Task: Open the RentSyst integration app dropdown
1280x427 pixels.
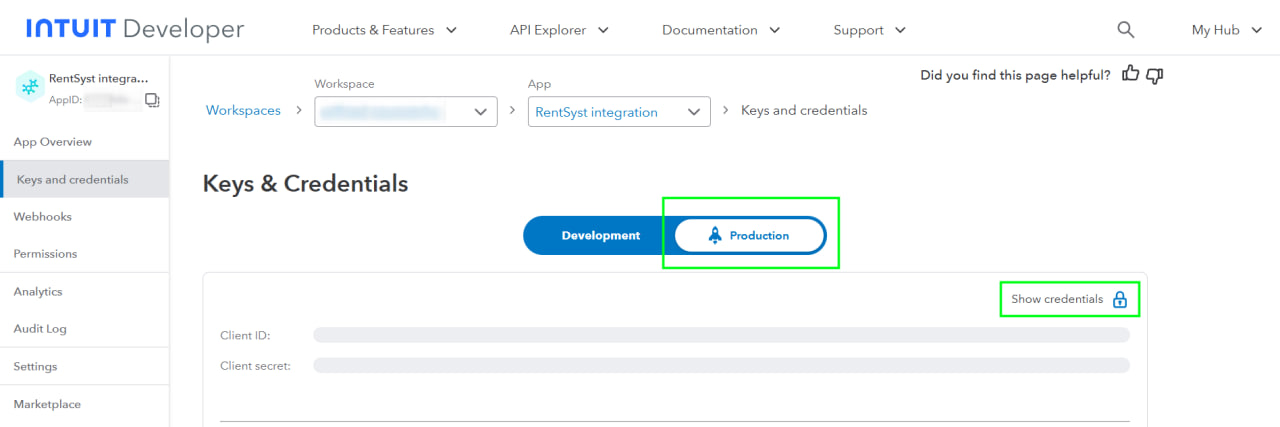Action: (x=618, y=112)
